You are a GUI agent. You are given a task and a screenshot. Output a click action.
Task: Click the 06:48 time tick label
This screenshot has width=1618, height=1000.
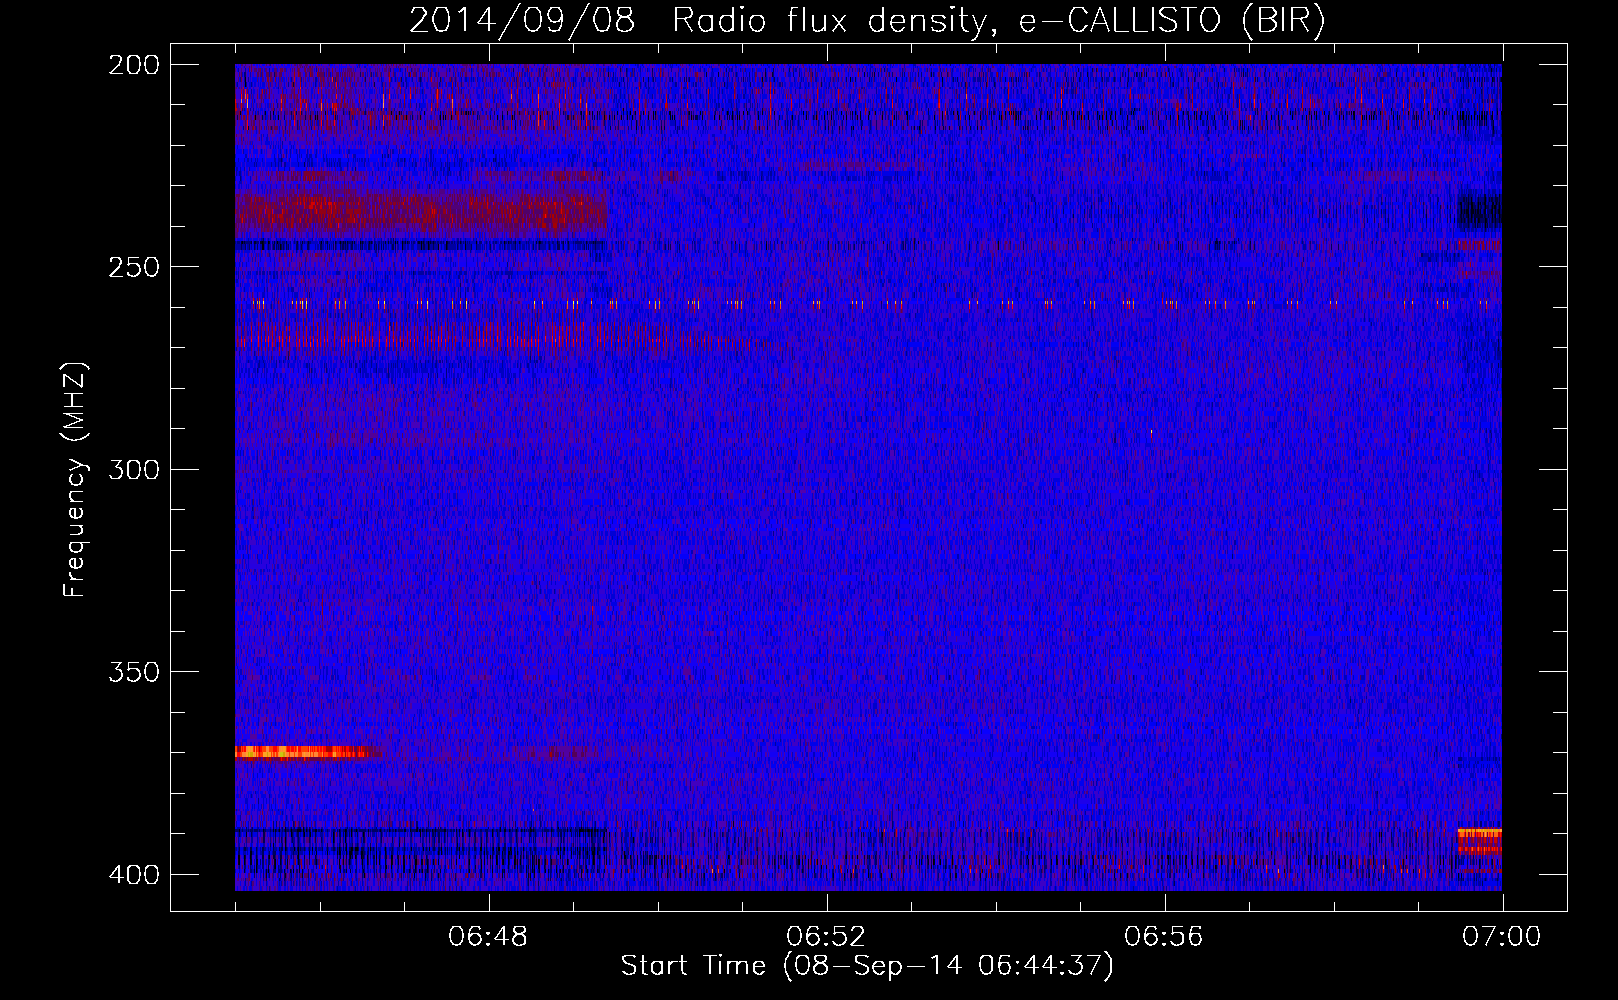tap(488, 937)
